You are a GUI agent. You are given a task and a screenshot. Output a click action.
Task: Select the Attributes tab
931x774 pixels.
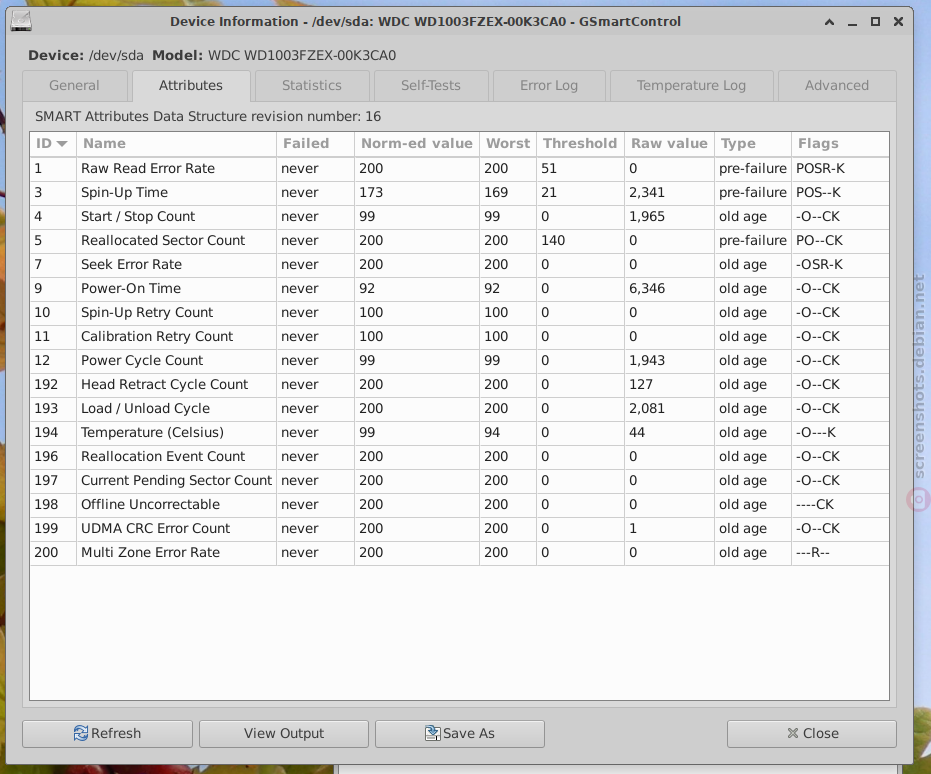pos(191,85)
